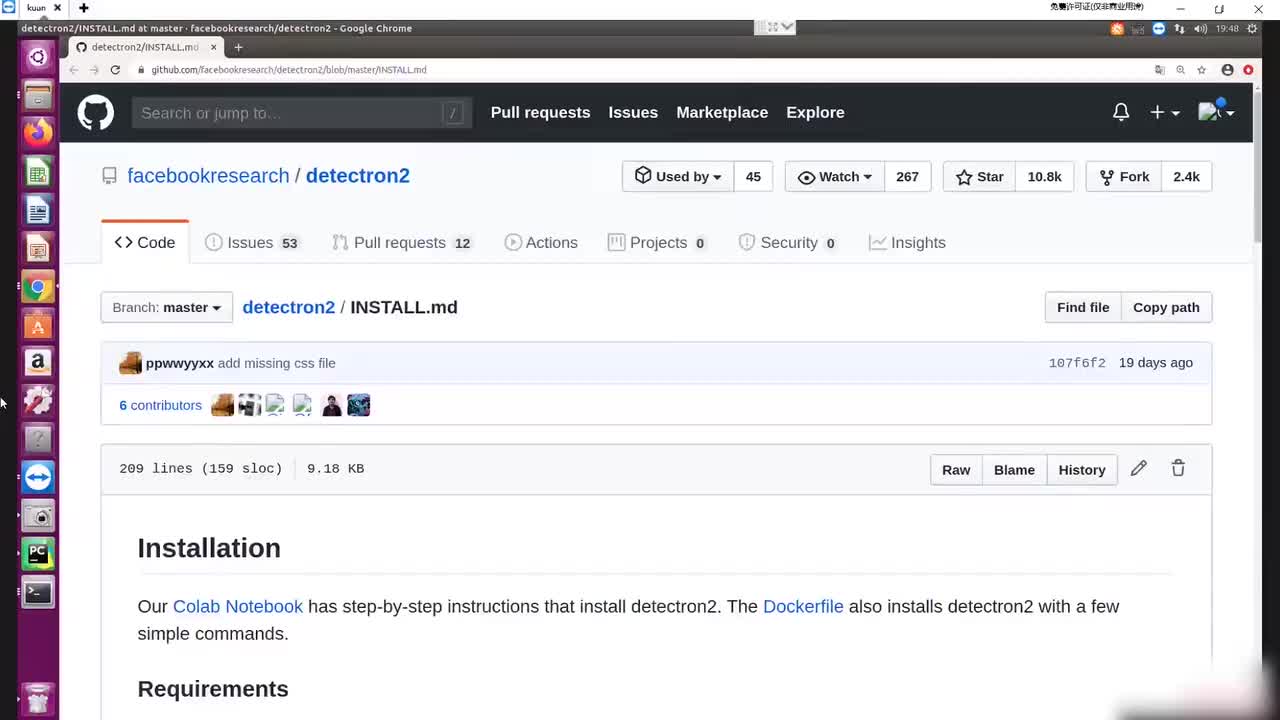Open Terminal from the dock

(38, 592)
